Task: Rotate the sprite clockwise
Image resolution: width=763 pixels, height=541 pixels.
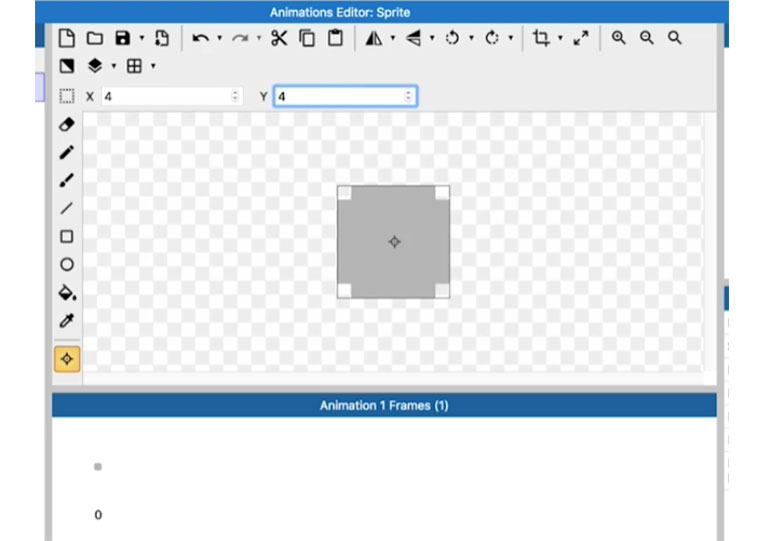Action: (x=492, y=38)
